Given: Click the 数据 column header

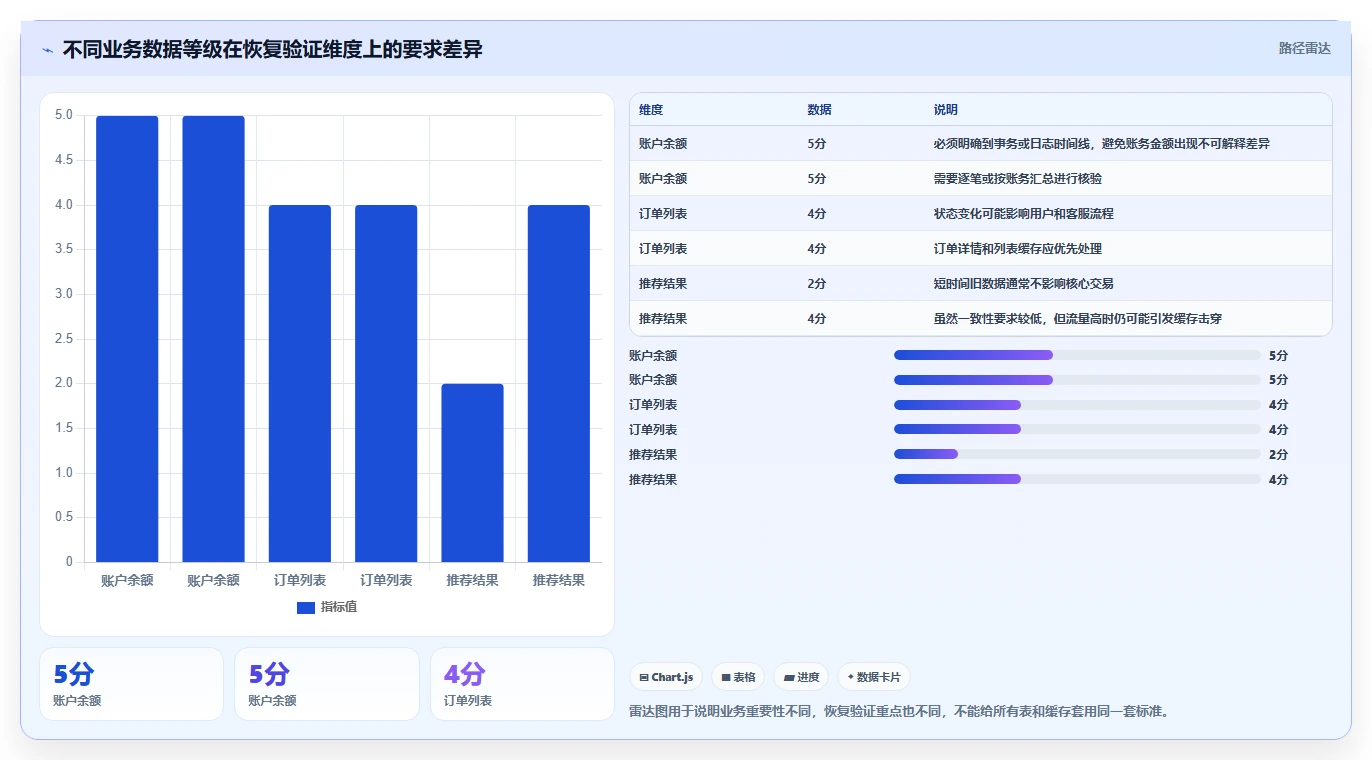Looking at the screenshot, I should [819, 110].
